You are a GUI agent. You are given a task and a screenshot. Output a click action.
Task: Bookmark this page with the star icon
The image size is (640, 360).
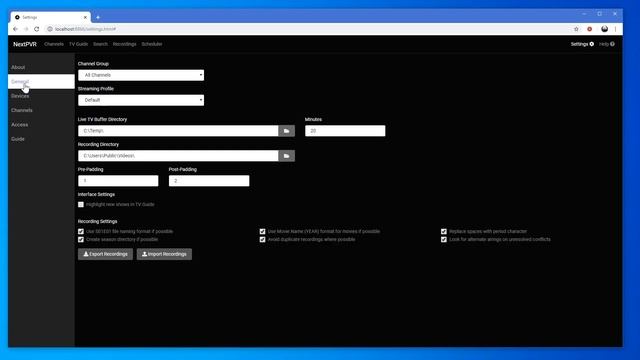[576, 29]
